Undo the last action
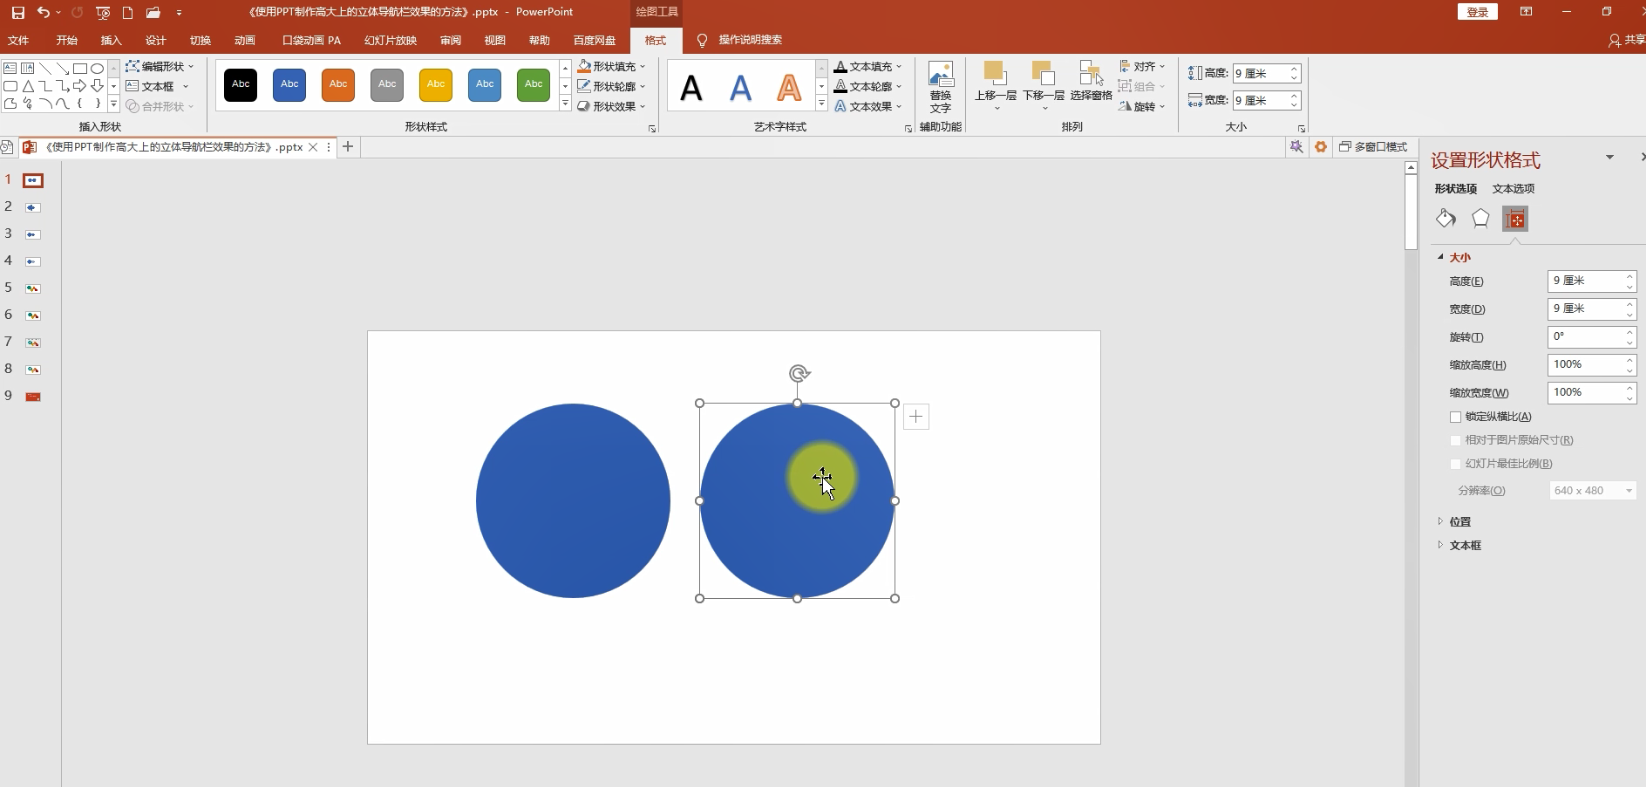Image resolution: width=1646 pixels, height=787 pixels. (43, 13)
